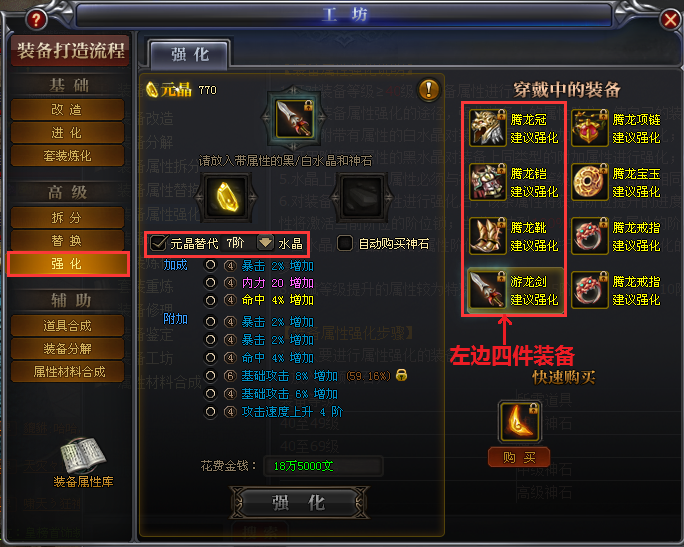684x547 pixels.
Task: Select the 腾龙铠 armor equipment icon
Action: (x=488, y=181)
